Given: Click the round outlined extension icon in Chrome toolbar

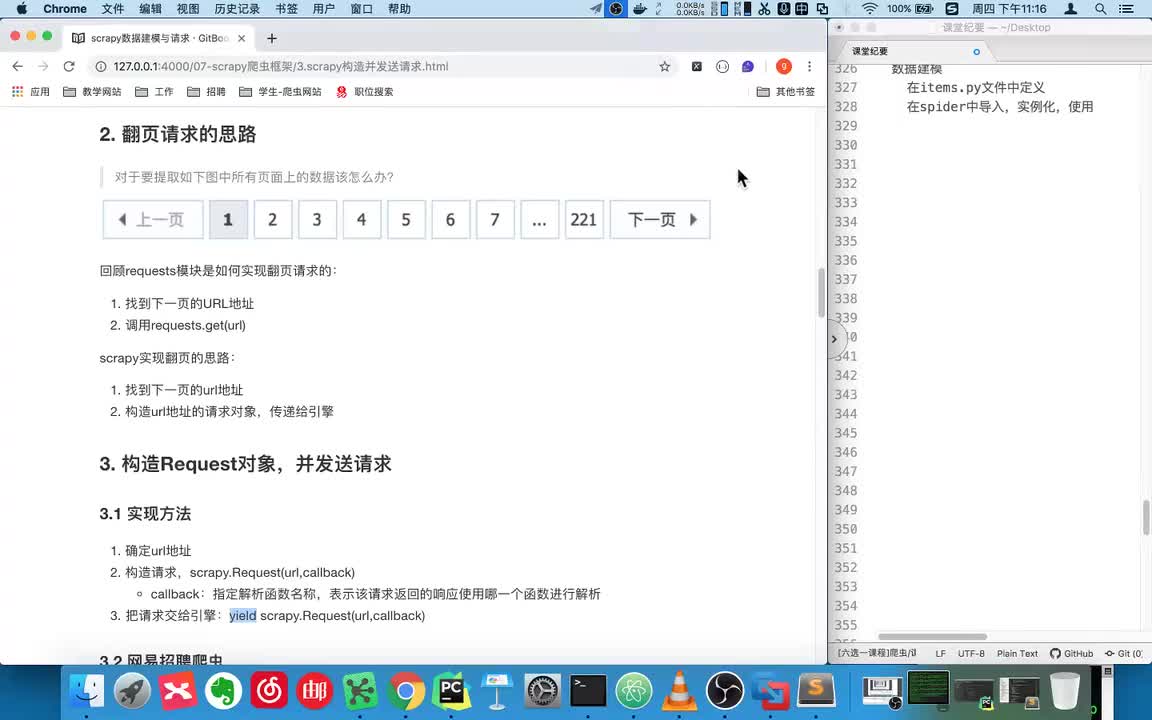Looking at the screenshot, I should click(x=722, y=66).
